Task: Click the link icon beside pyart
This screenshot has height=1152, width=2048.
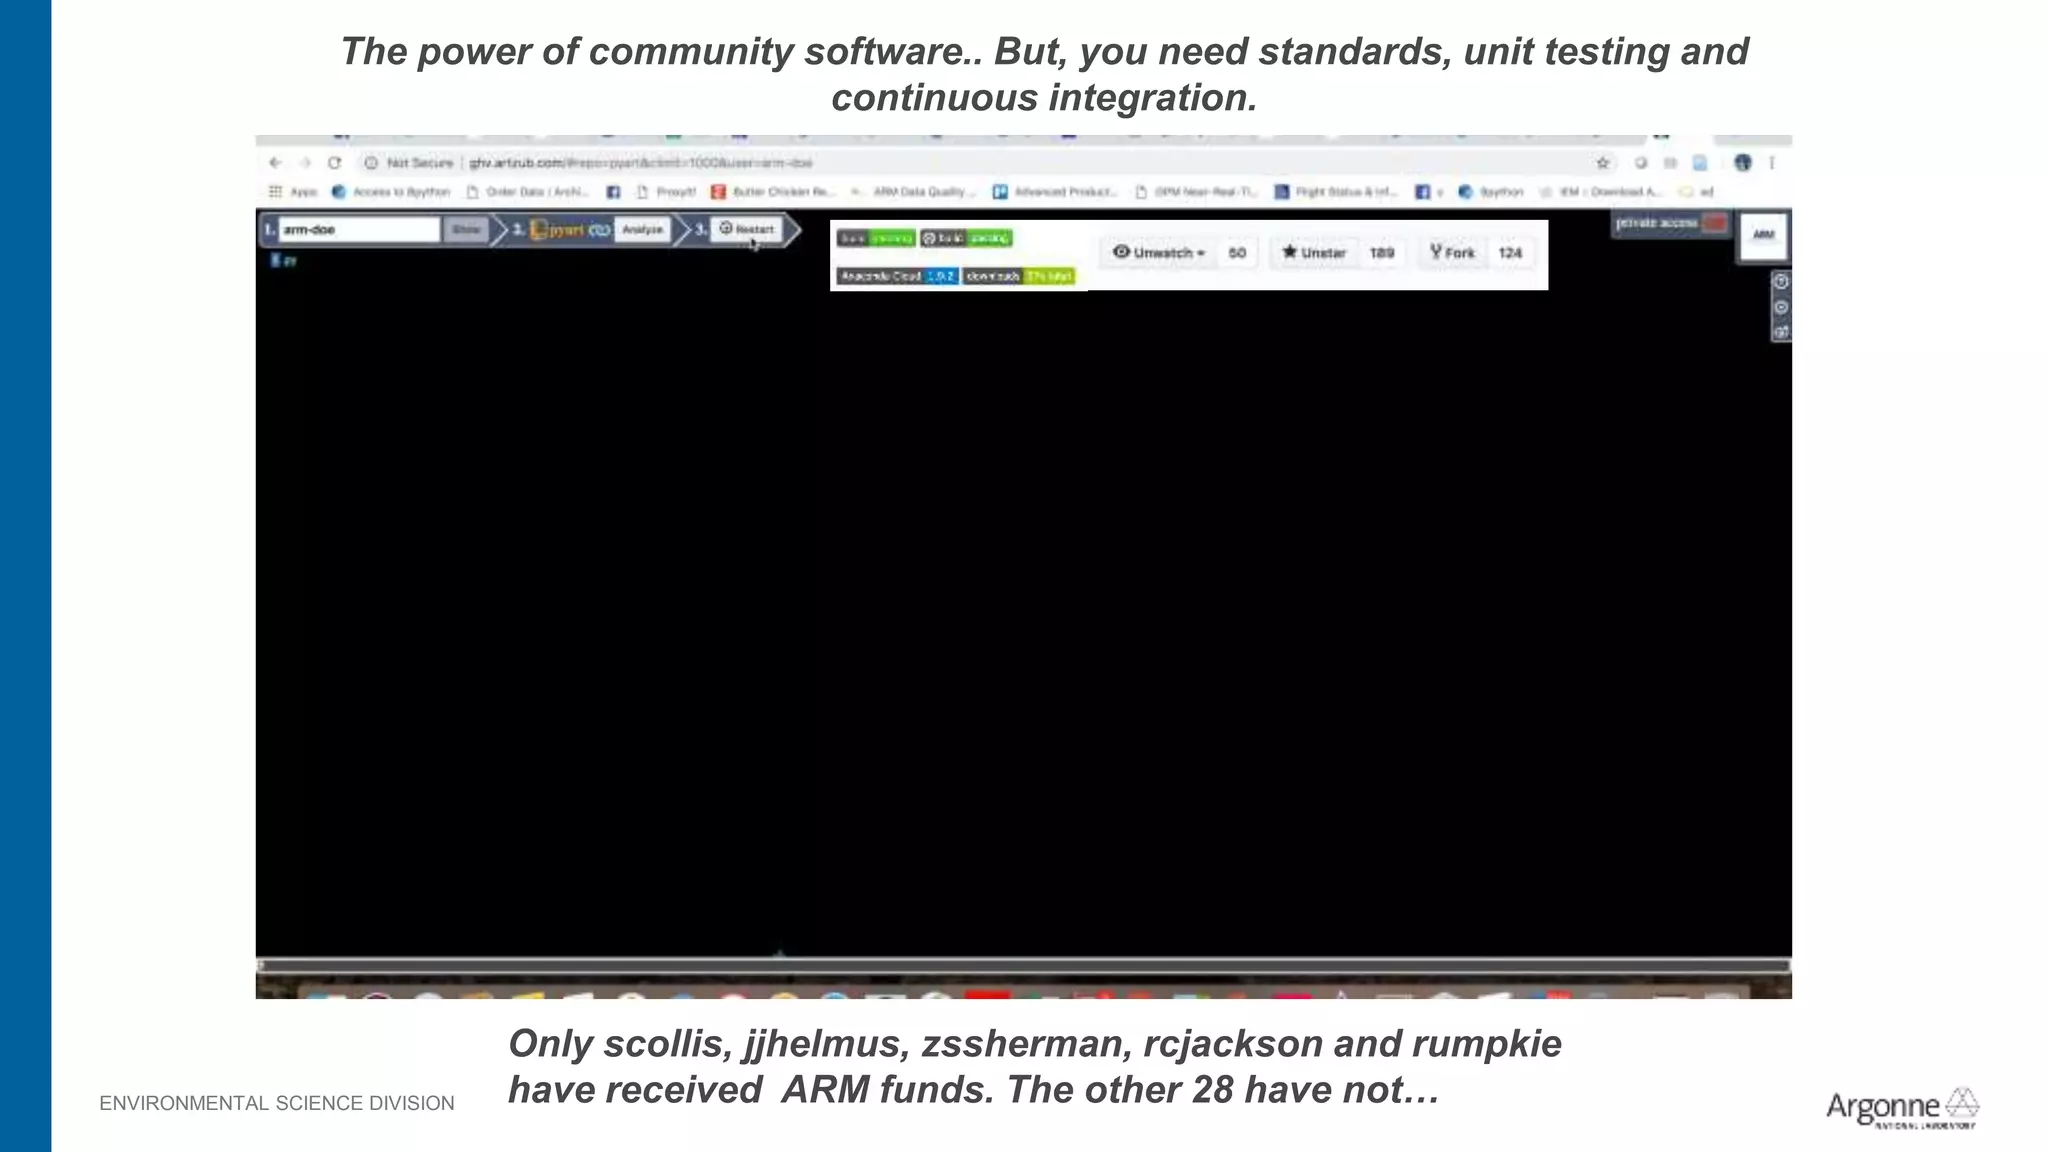Action: 599,230
